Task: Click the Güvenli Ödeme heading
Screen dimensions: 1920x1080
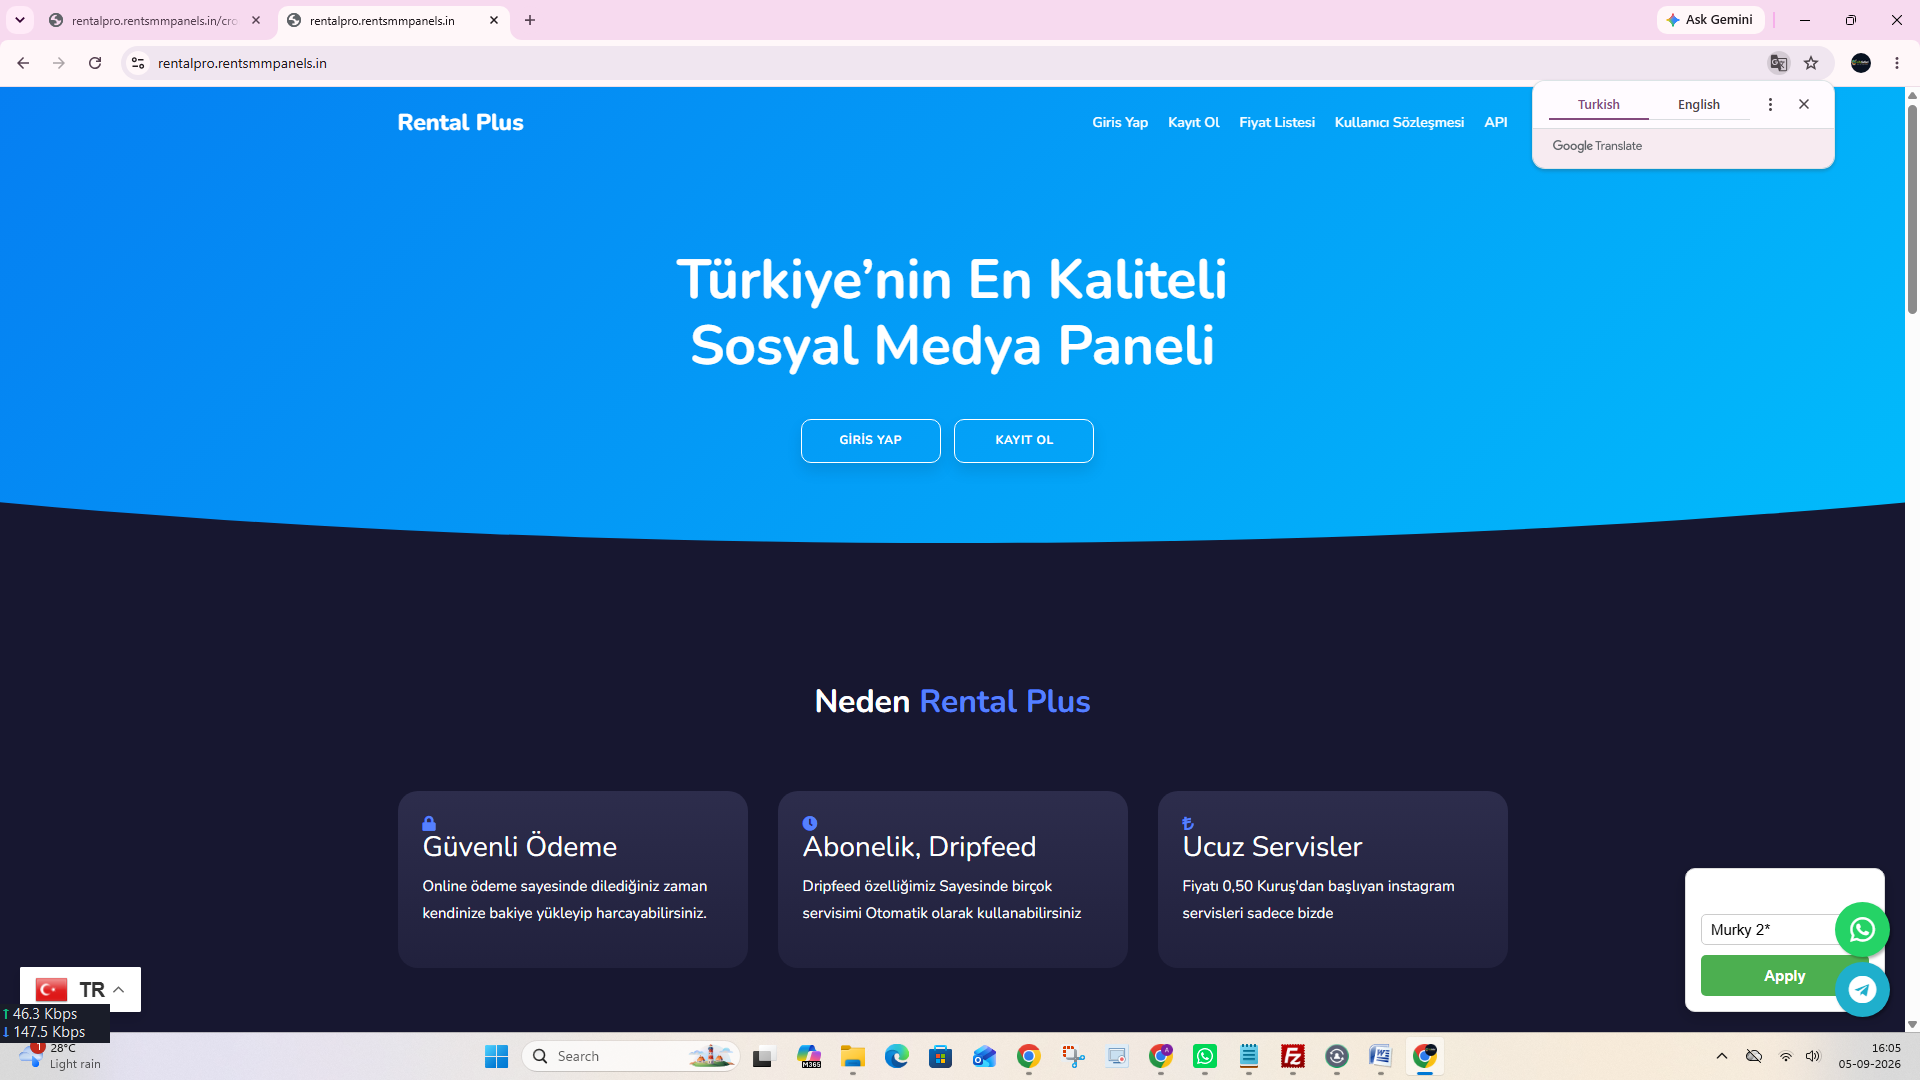Action: [519, 847]
